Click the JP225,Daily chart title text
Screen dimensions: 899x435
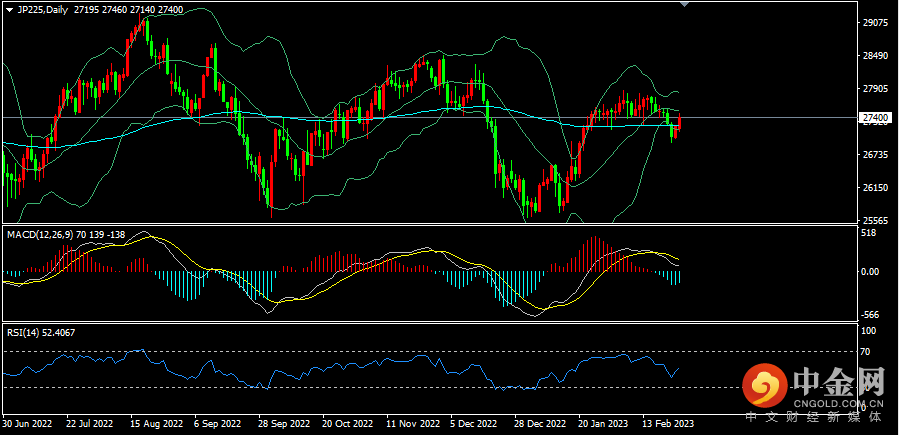pyautogui.click(x=43, y=8)
